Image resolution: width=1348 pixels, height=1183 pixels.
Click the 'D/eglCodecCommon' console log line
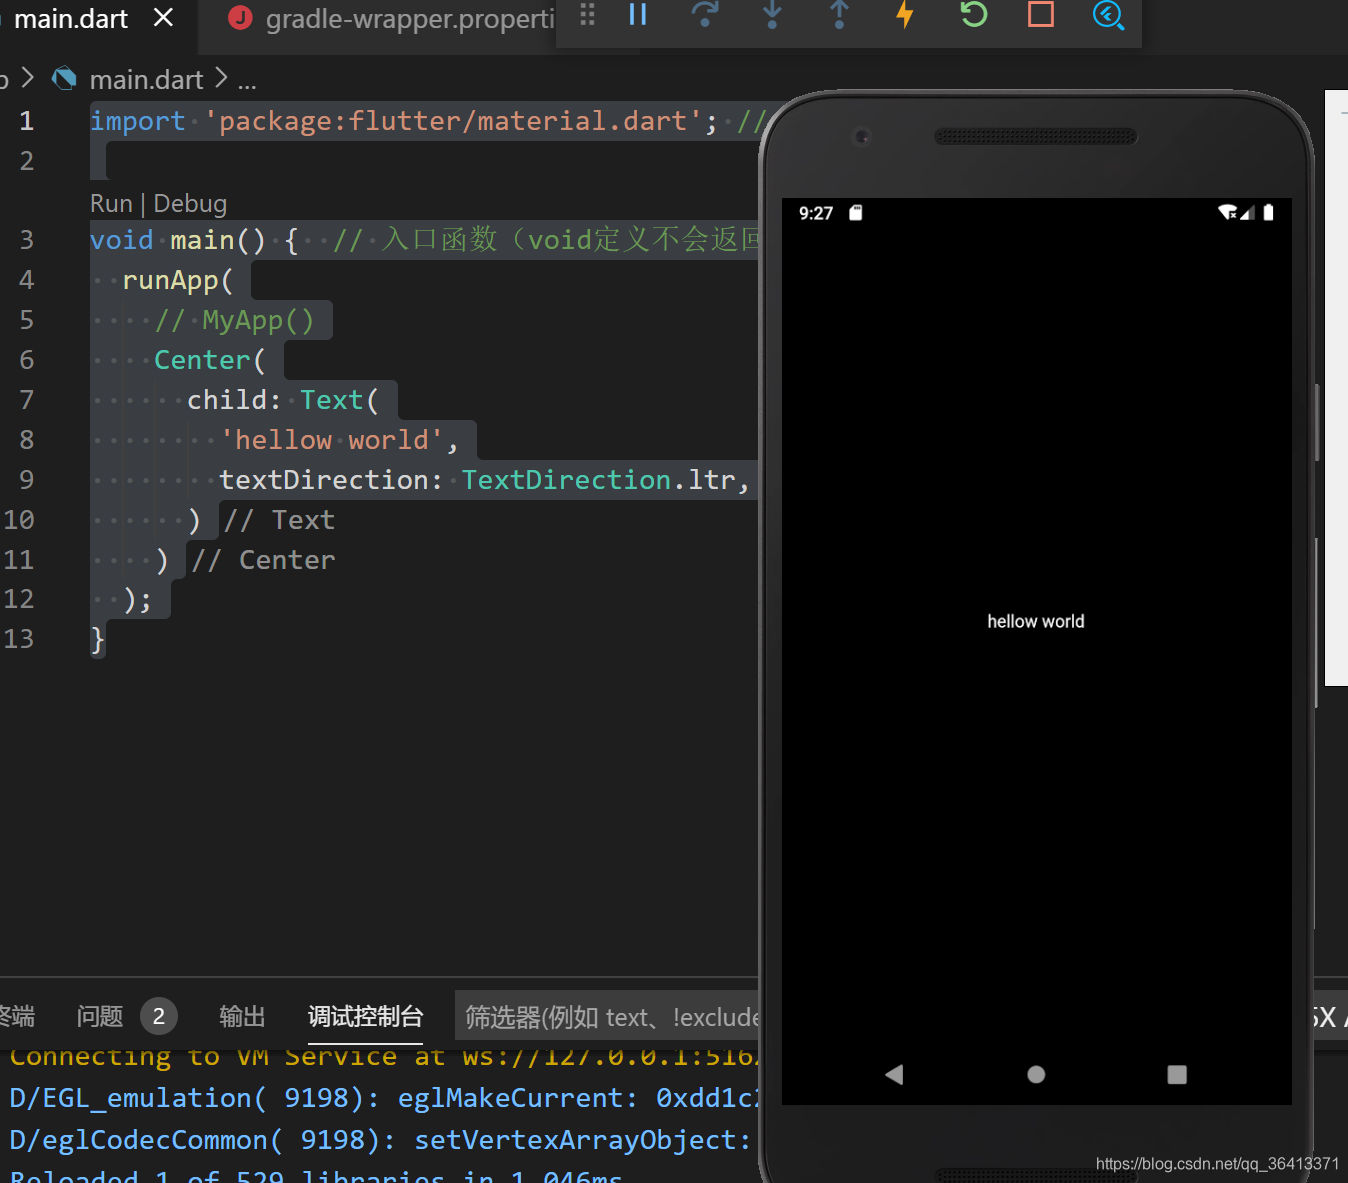[380, 1140]
